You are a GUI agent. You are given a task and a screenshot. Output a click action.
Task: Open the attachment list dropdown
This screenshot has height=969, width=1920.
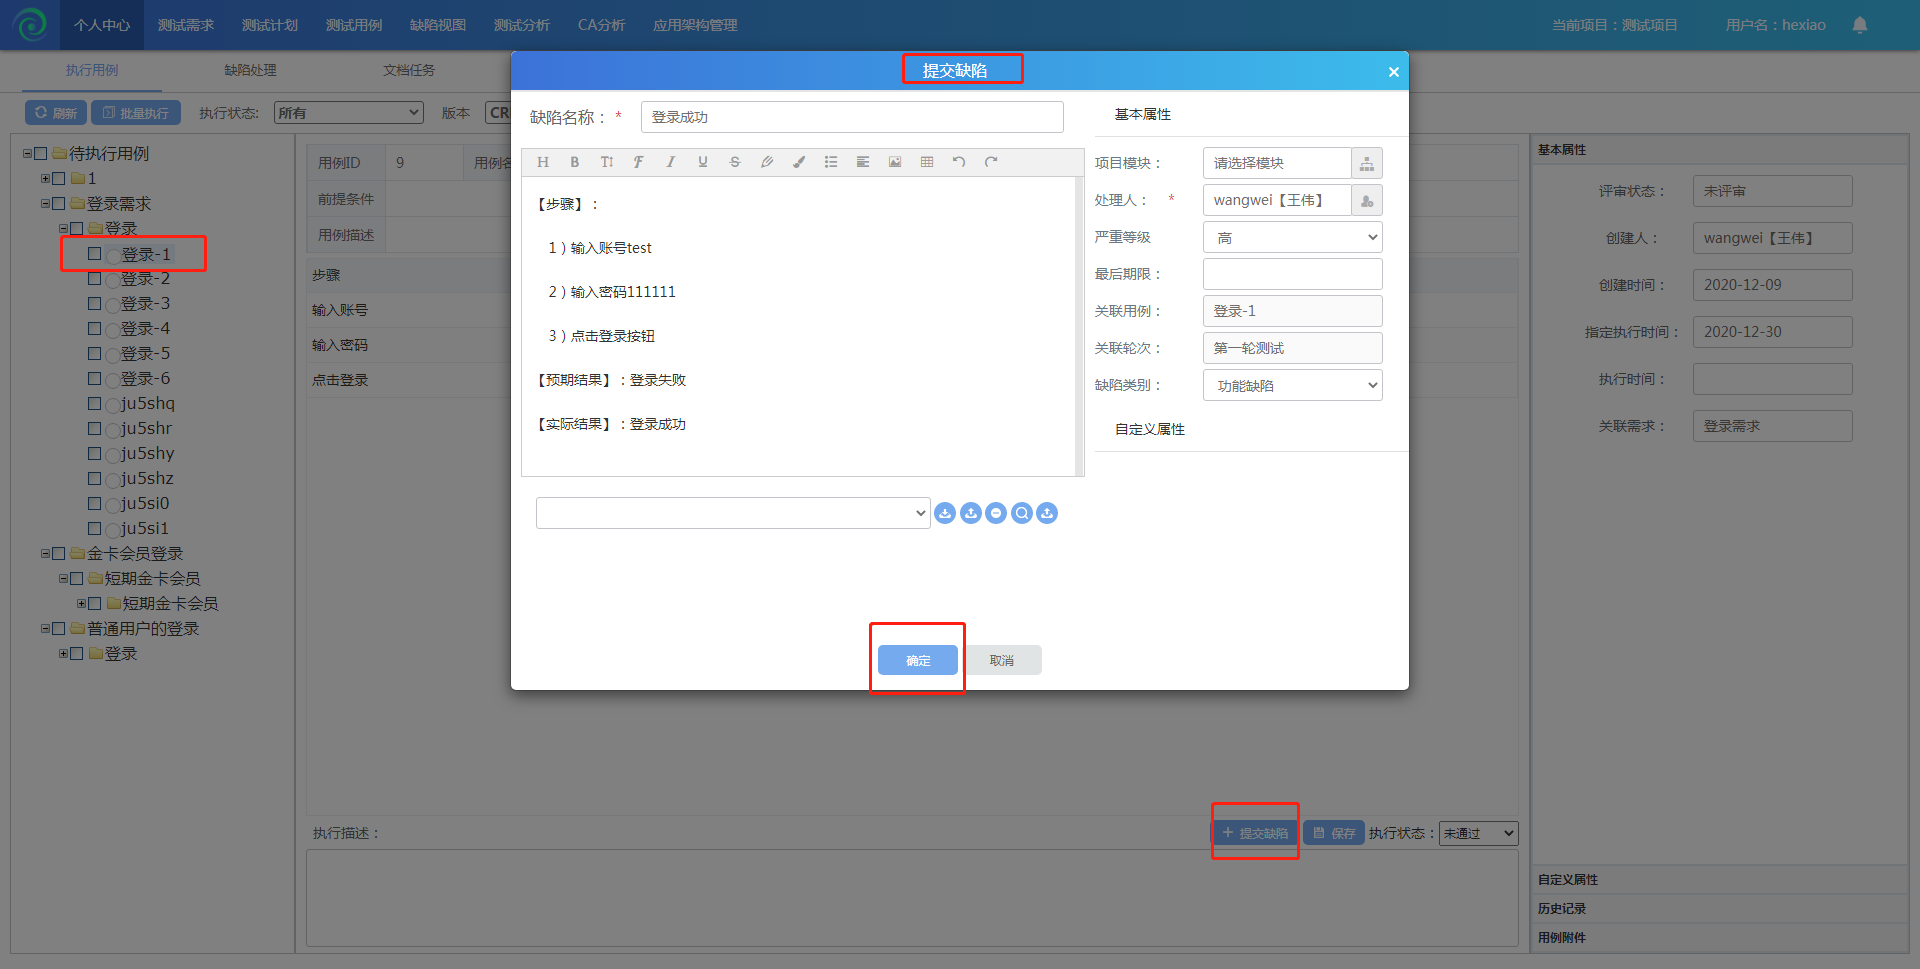(x=732, y=513)
